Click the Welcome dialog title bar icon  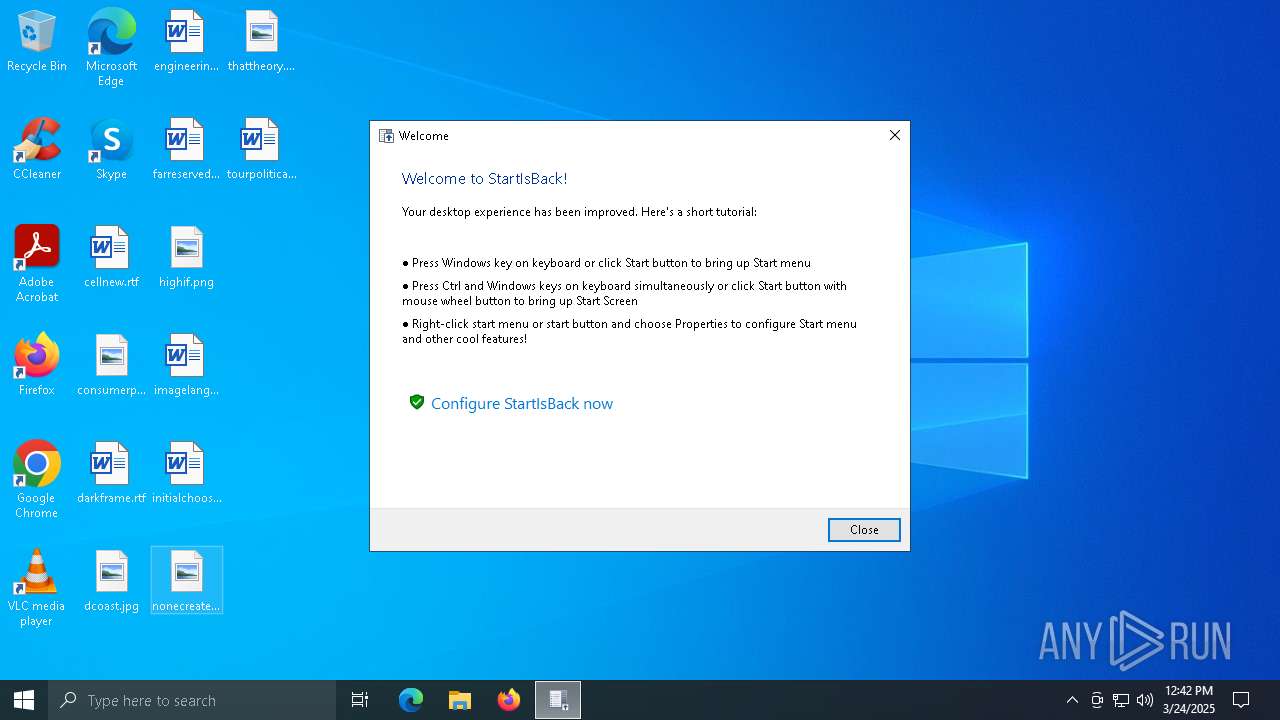tap(386, 136)
